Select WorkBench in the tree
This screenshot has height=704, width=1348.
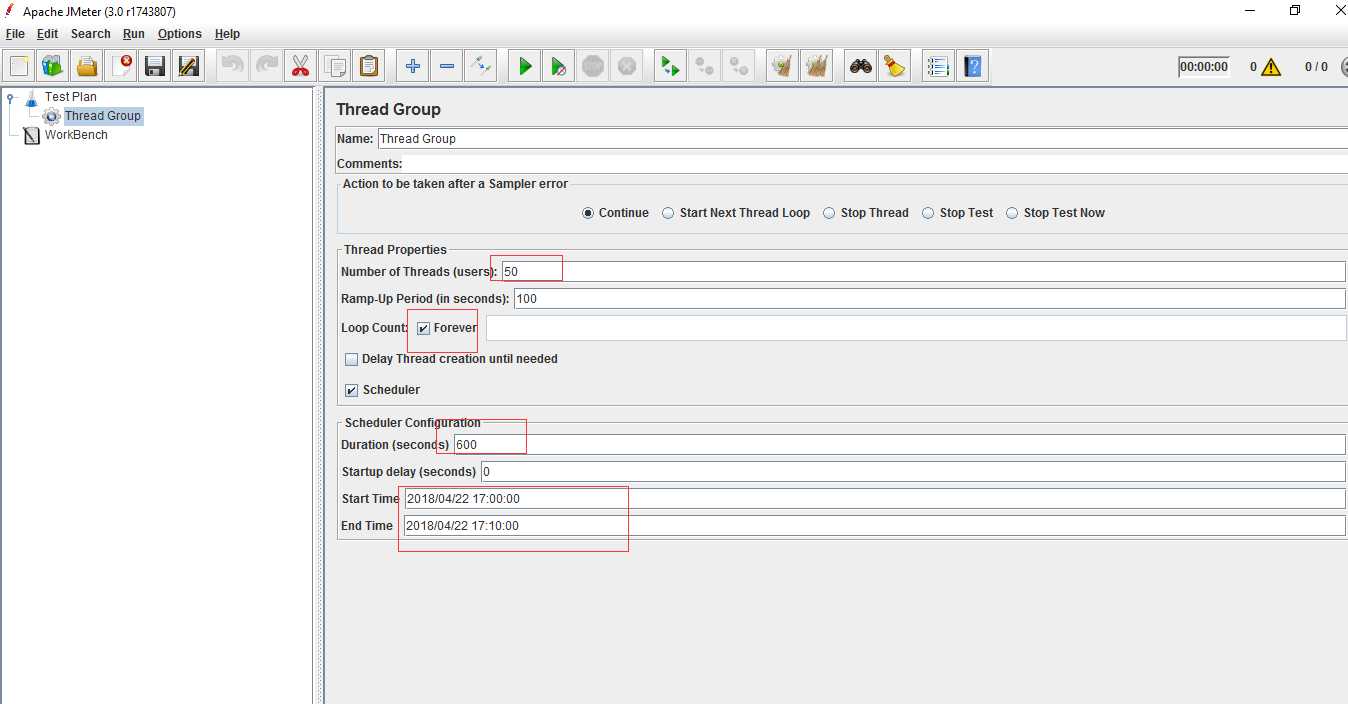[x=76, y=135]
